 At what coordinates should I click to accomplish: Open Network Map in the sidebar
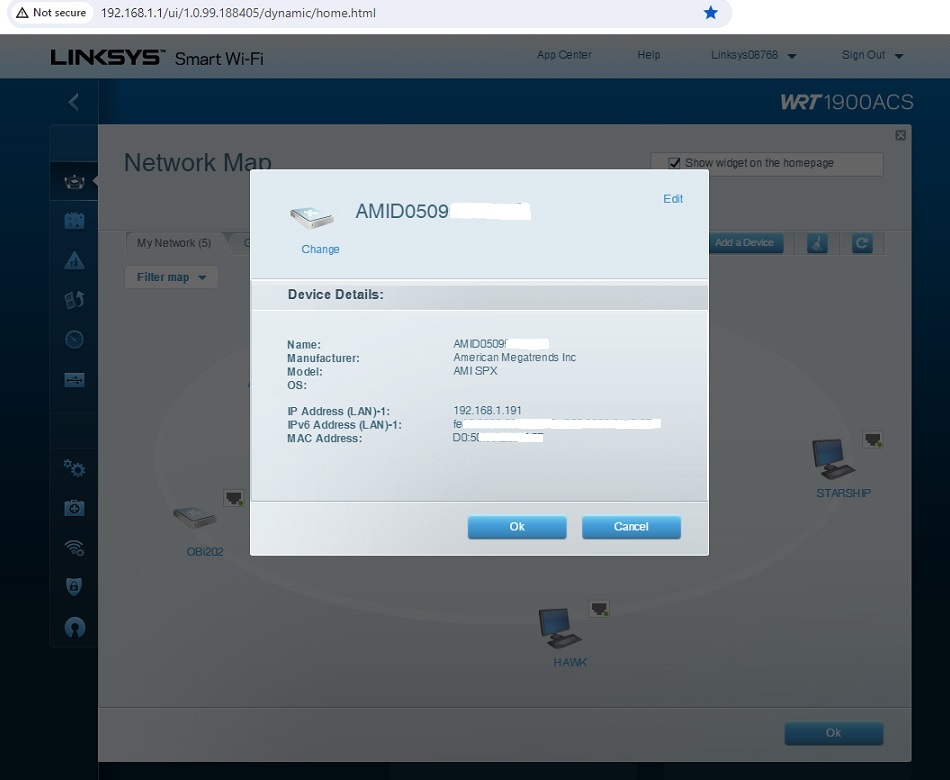(x=74, y=181)
